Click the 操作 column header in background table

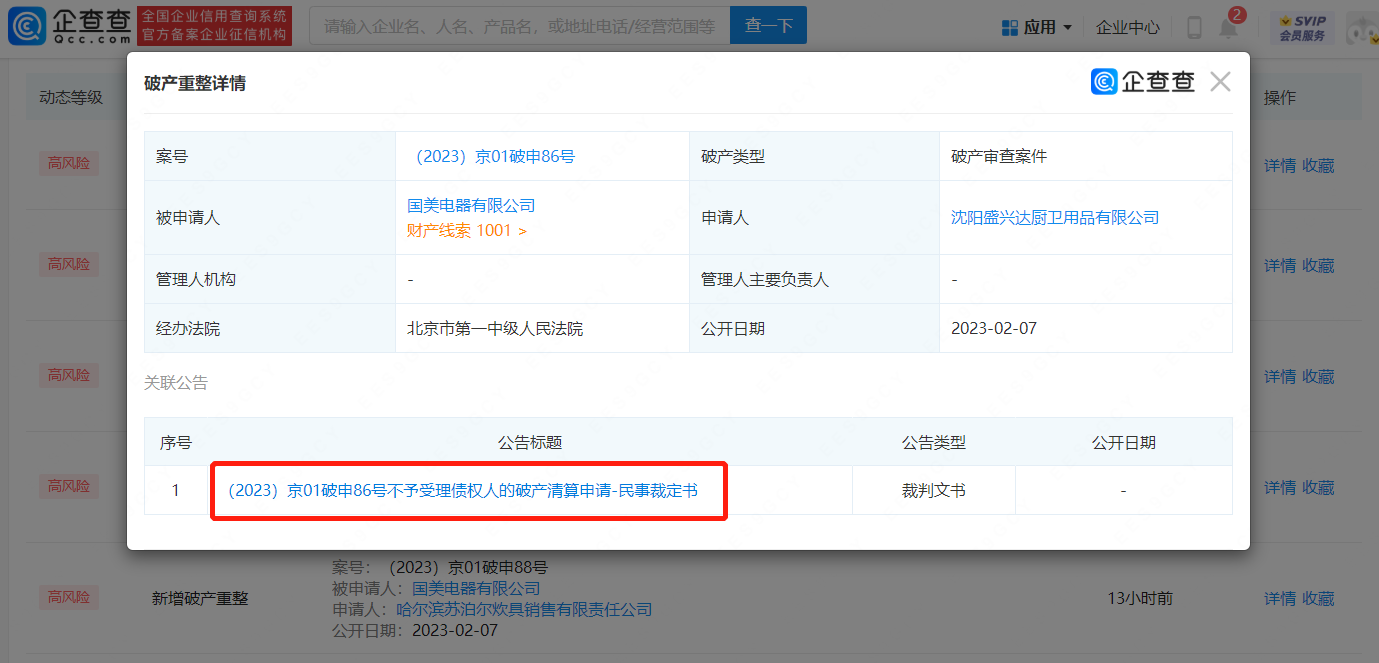(1280, 97)
